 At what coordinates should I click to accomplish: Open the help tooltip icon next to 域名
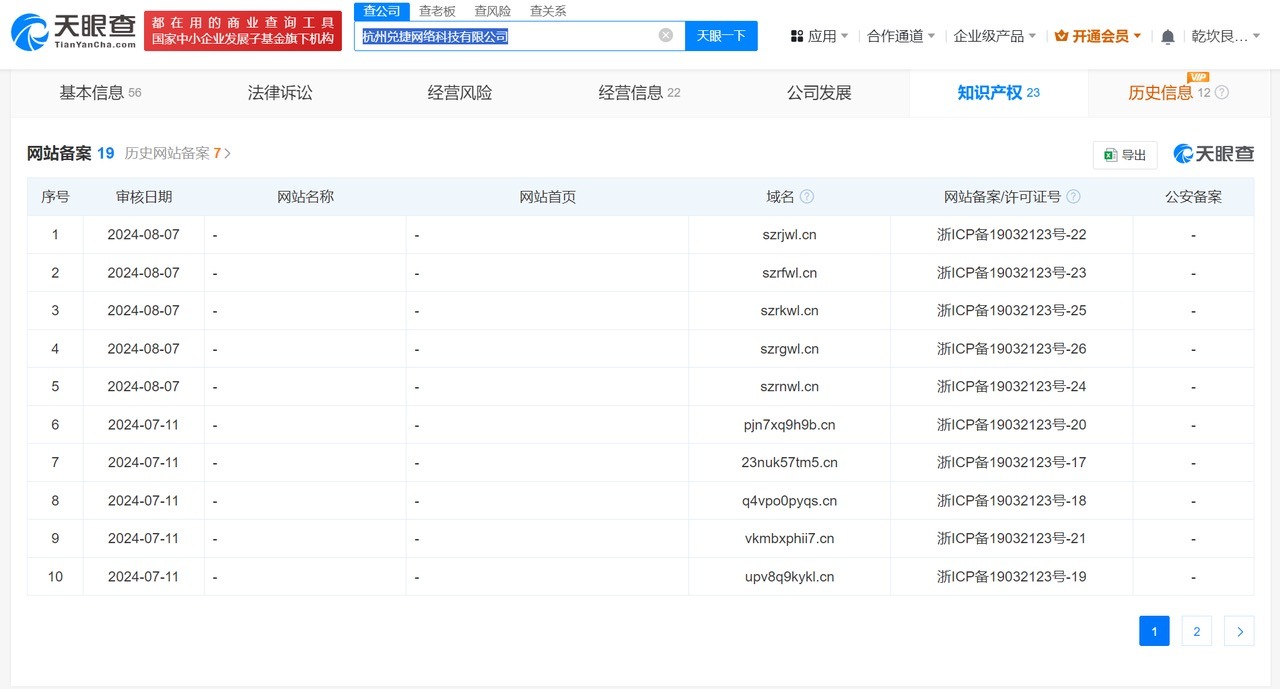pos(805,196)
